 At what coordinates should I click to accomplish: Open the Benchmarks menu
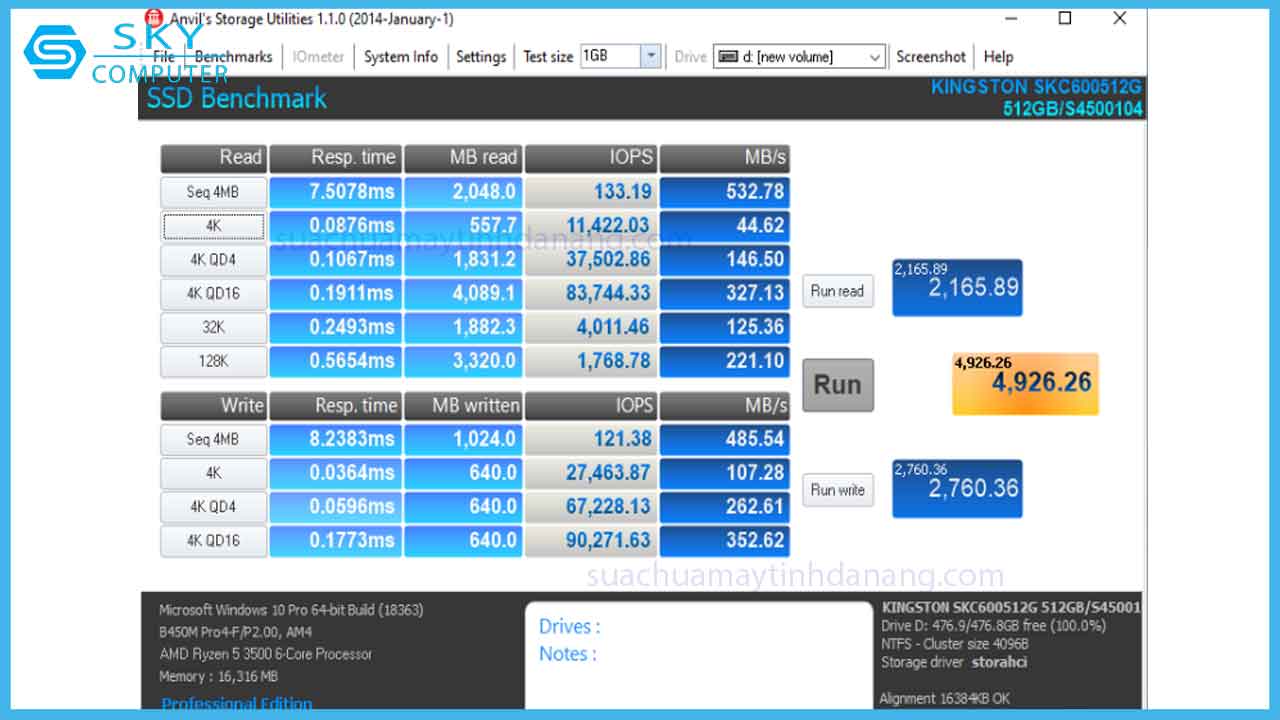[x=233, y=57]
